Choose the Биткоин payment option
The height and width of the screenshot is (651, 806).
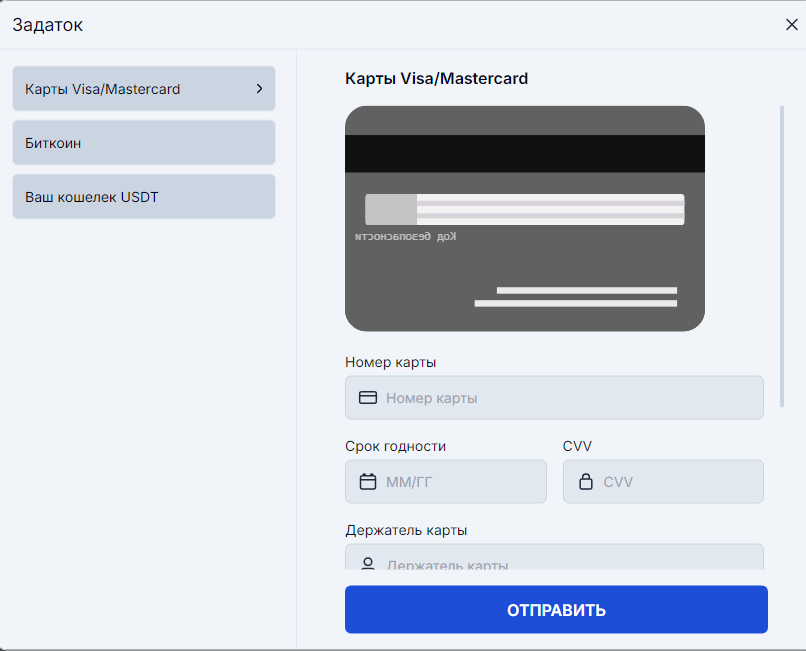tap(144, 142)
